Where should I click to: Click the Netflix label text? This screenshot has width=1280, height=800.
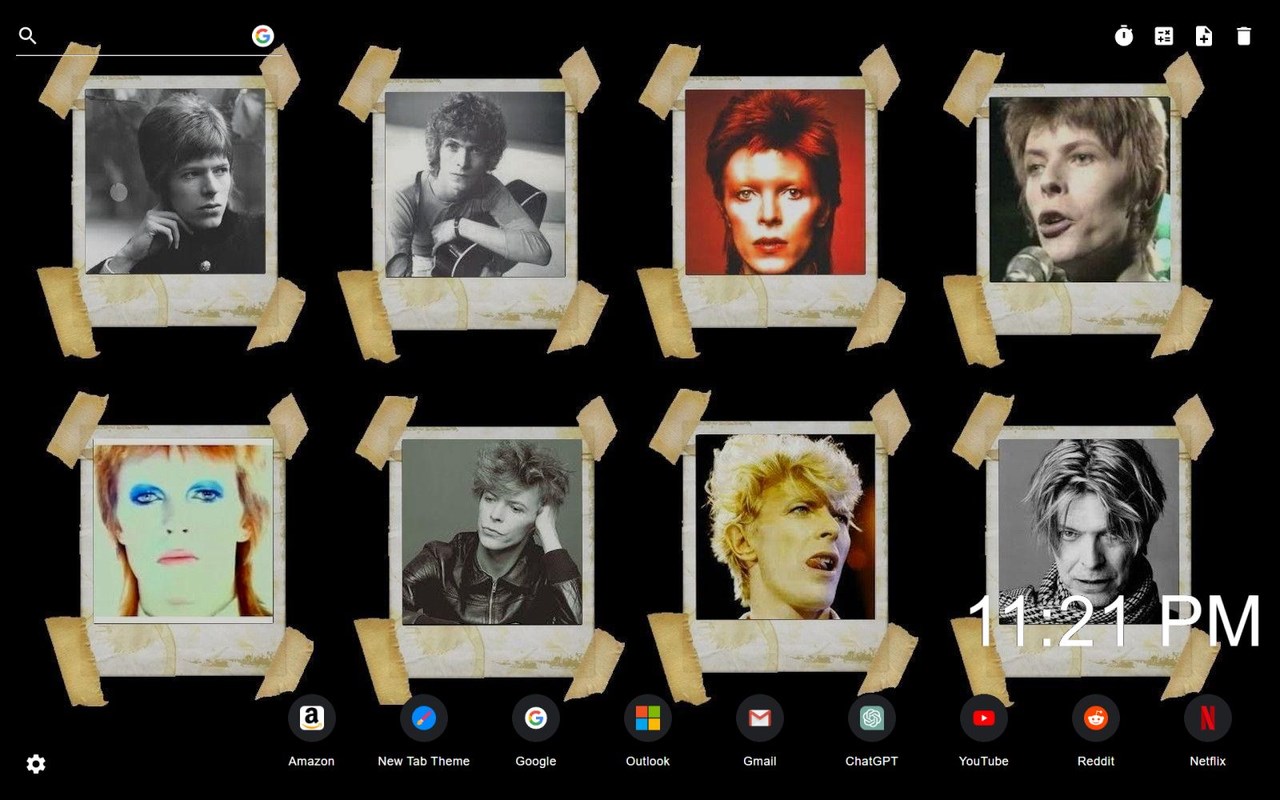point(1208,761)
